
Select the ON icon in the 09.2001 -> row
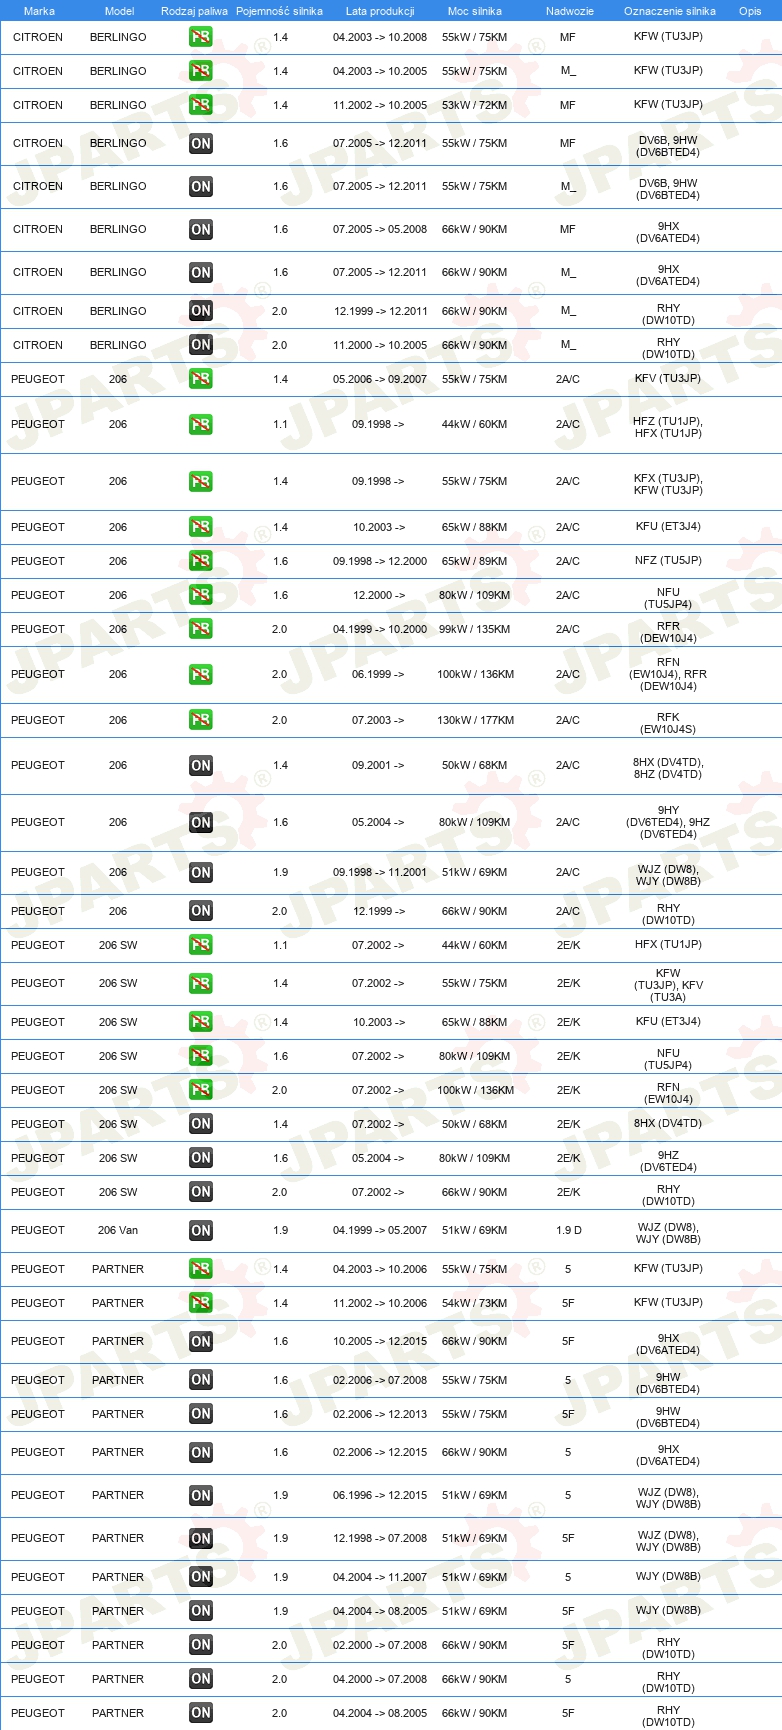(x=201, y=765)
